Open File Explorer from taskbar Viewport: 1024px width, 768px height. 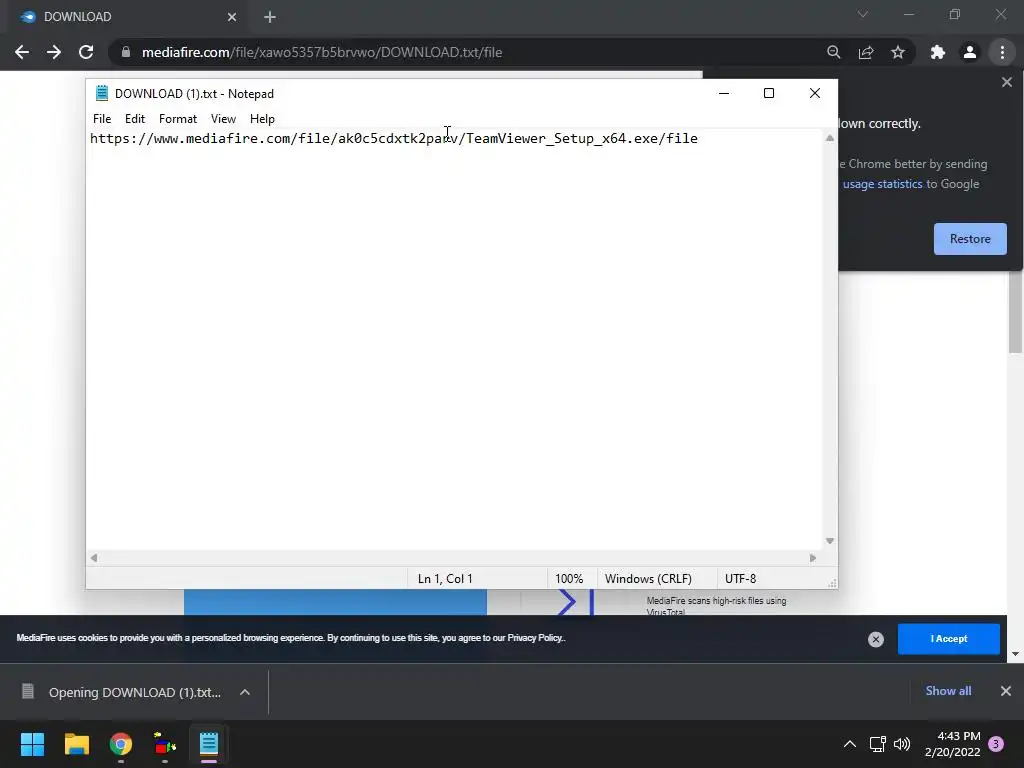tap(76, 744)
